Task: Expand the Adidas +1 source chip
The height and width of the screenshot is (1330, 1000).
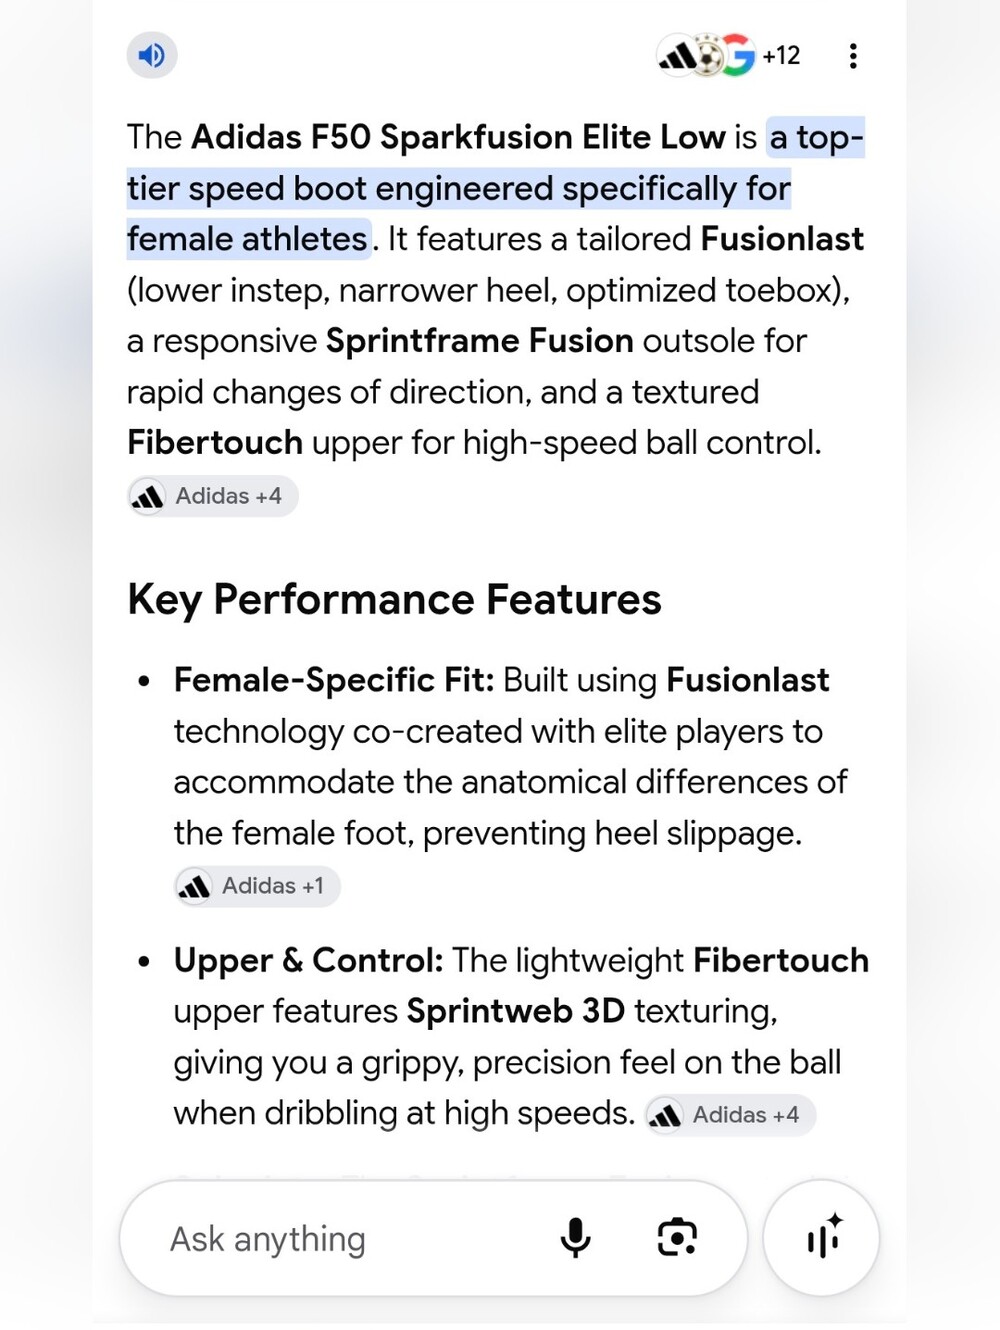Action: [257, 886]
